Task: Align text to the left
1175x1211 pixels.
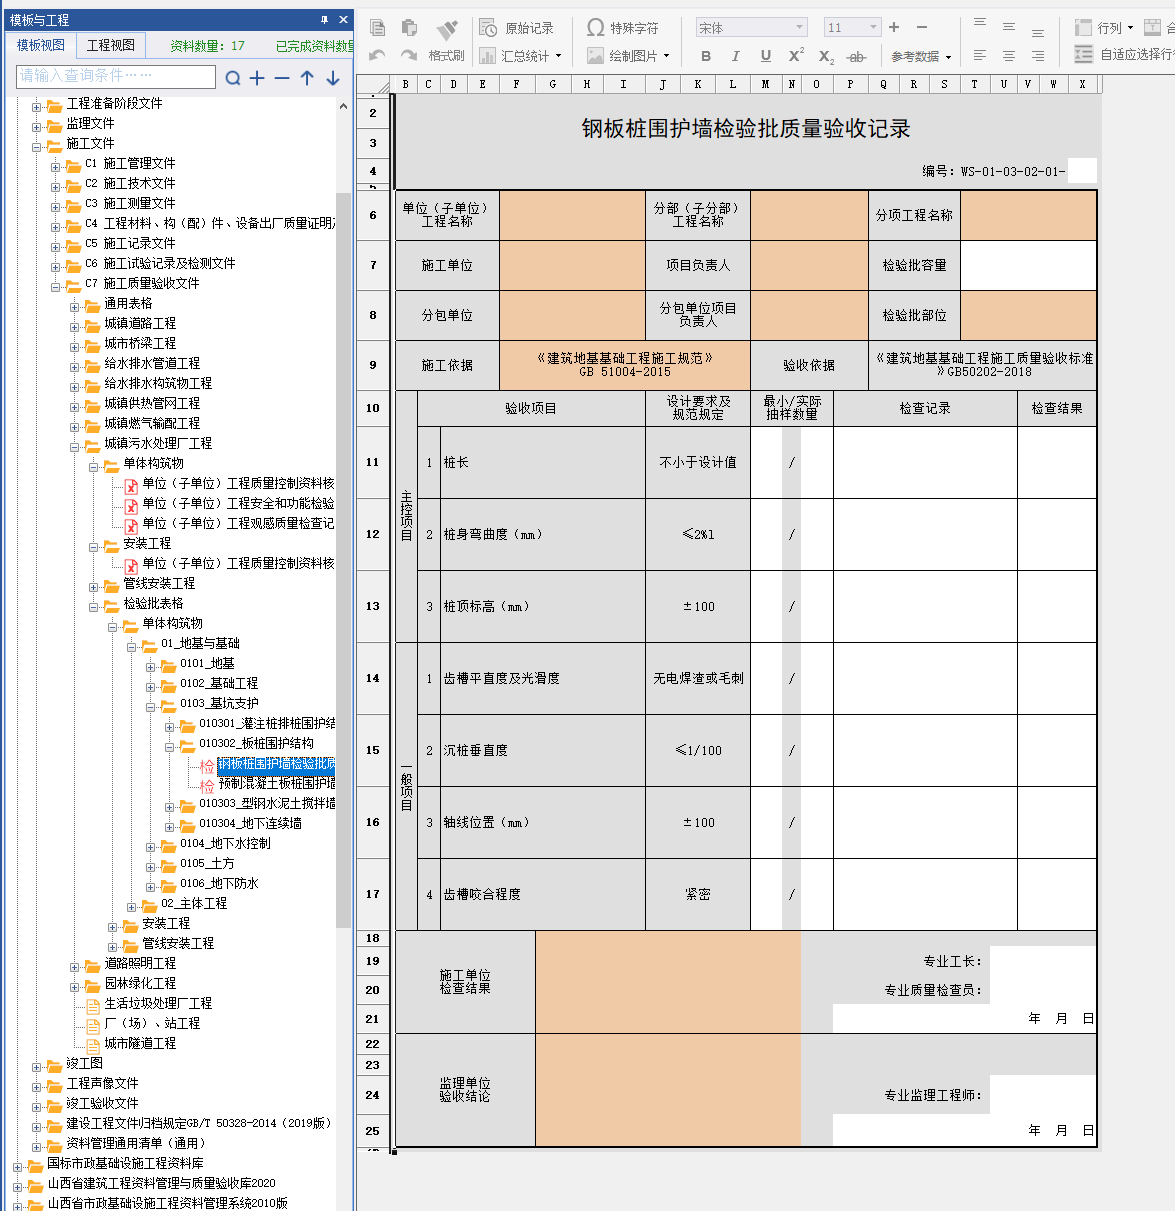Action: tap(980, 56)
